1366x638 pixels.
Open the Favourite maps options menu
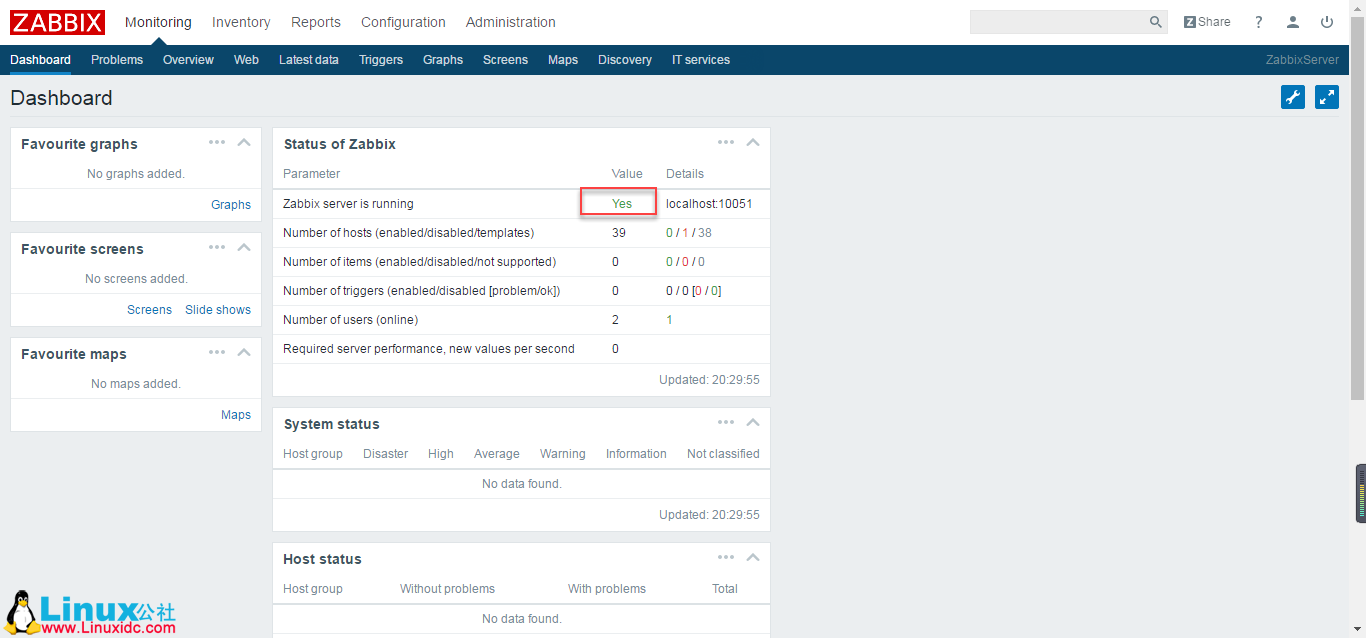(217, 352)
